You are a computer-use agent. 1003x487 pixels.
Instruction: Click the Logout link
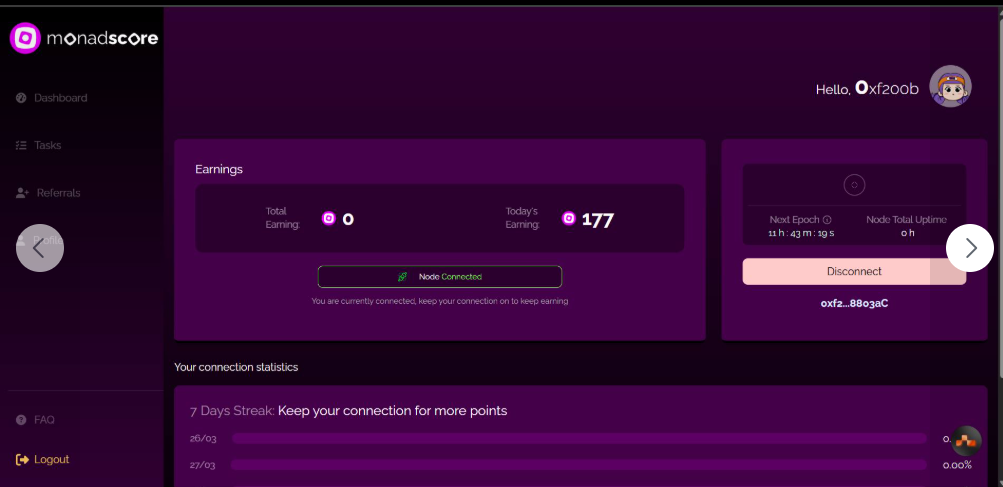(x=42, y=459)
